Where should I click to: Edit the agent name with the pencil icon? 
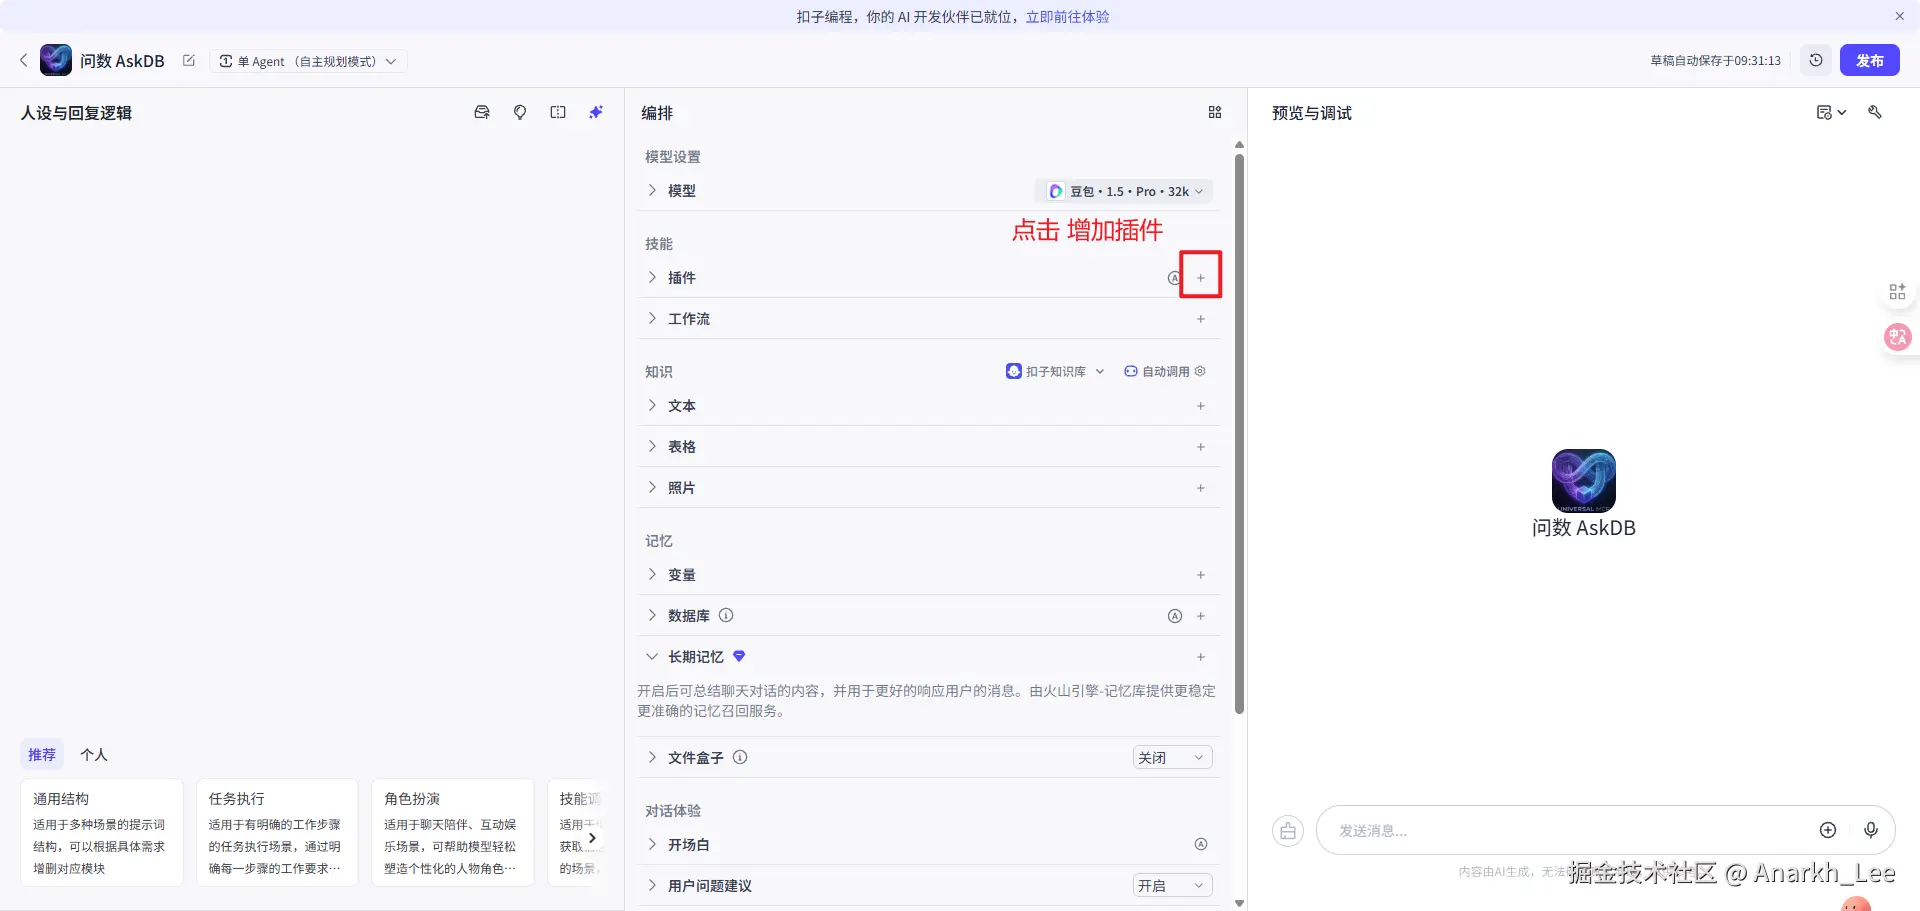189,60
